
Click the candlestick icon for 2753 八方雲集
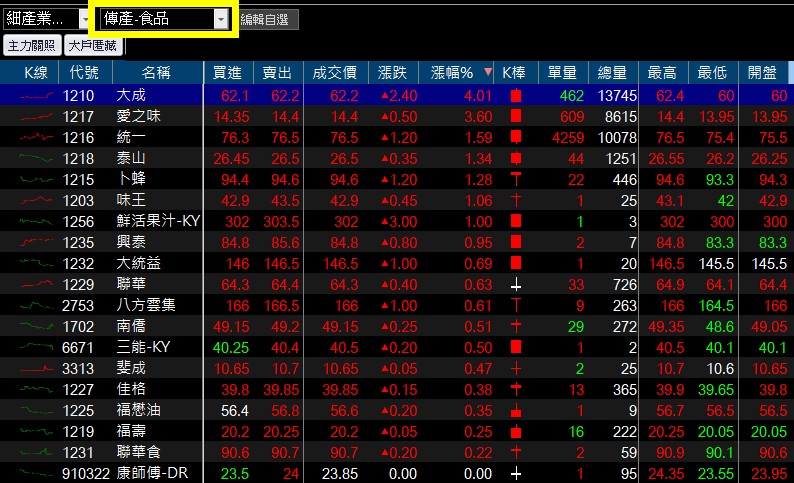pos(516,305)
